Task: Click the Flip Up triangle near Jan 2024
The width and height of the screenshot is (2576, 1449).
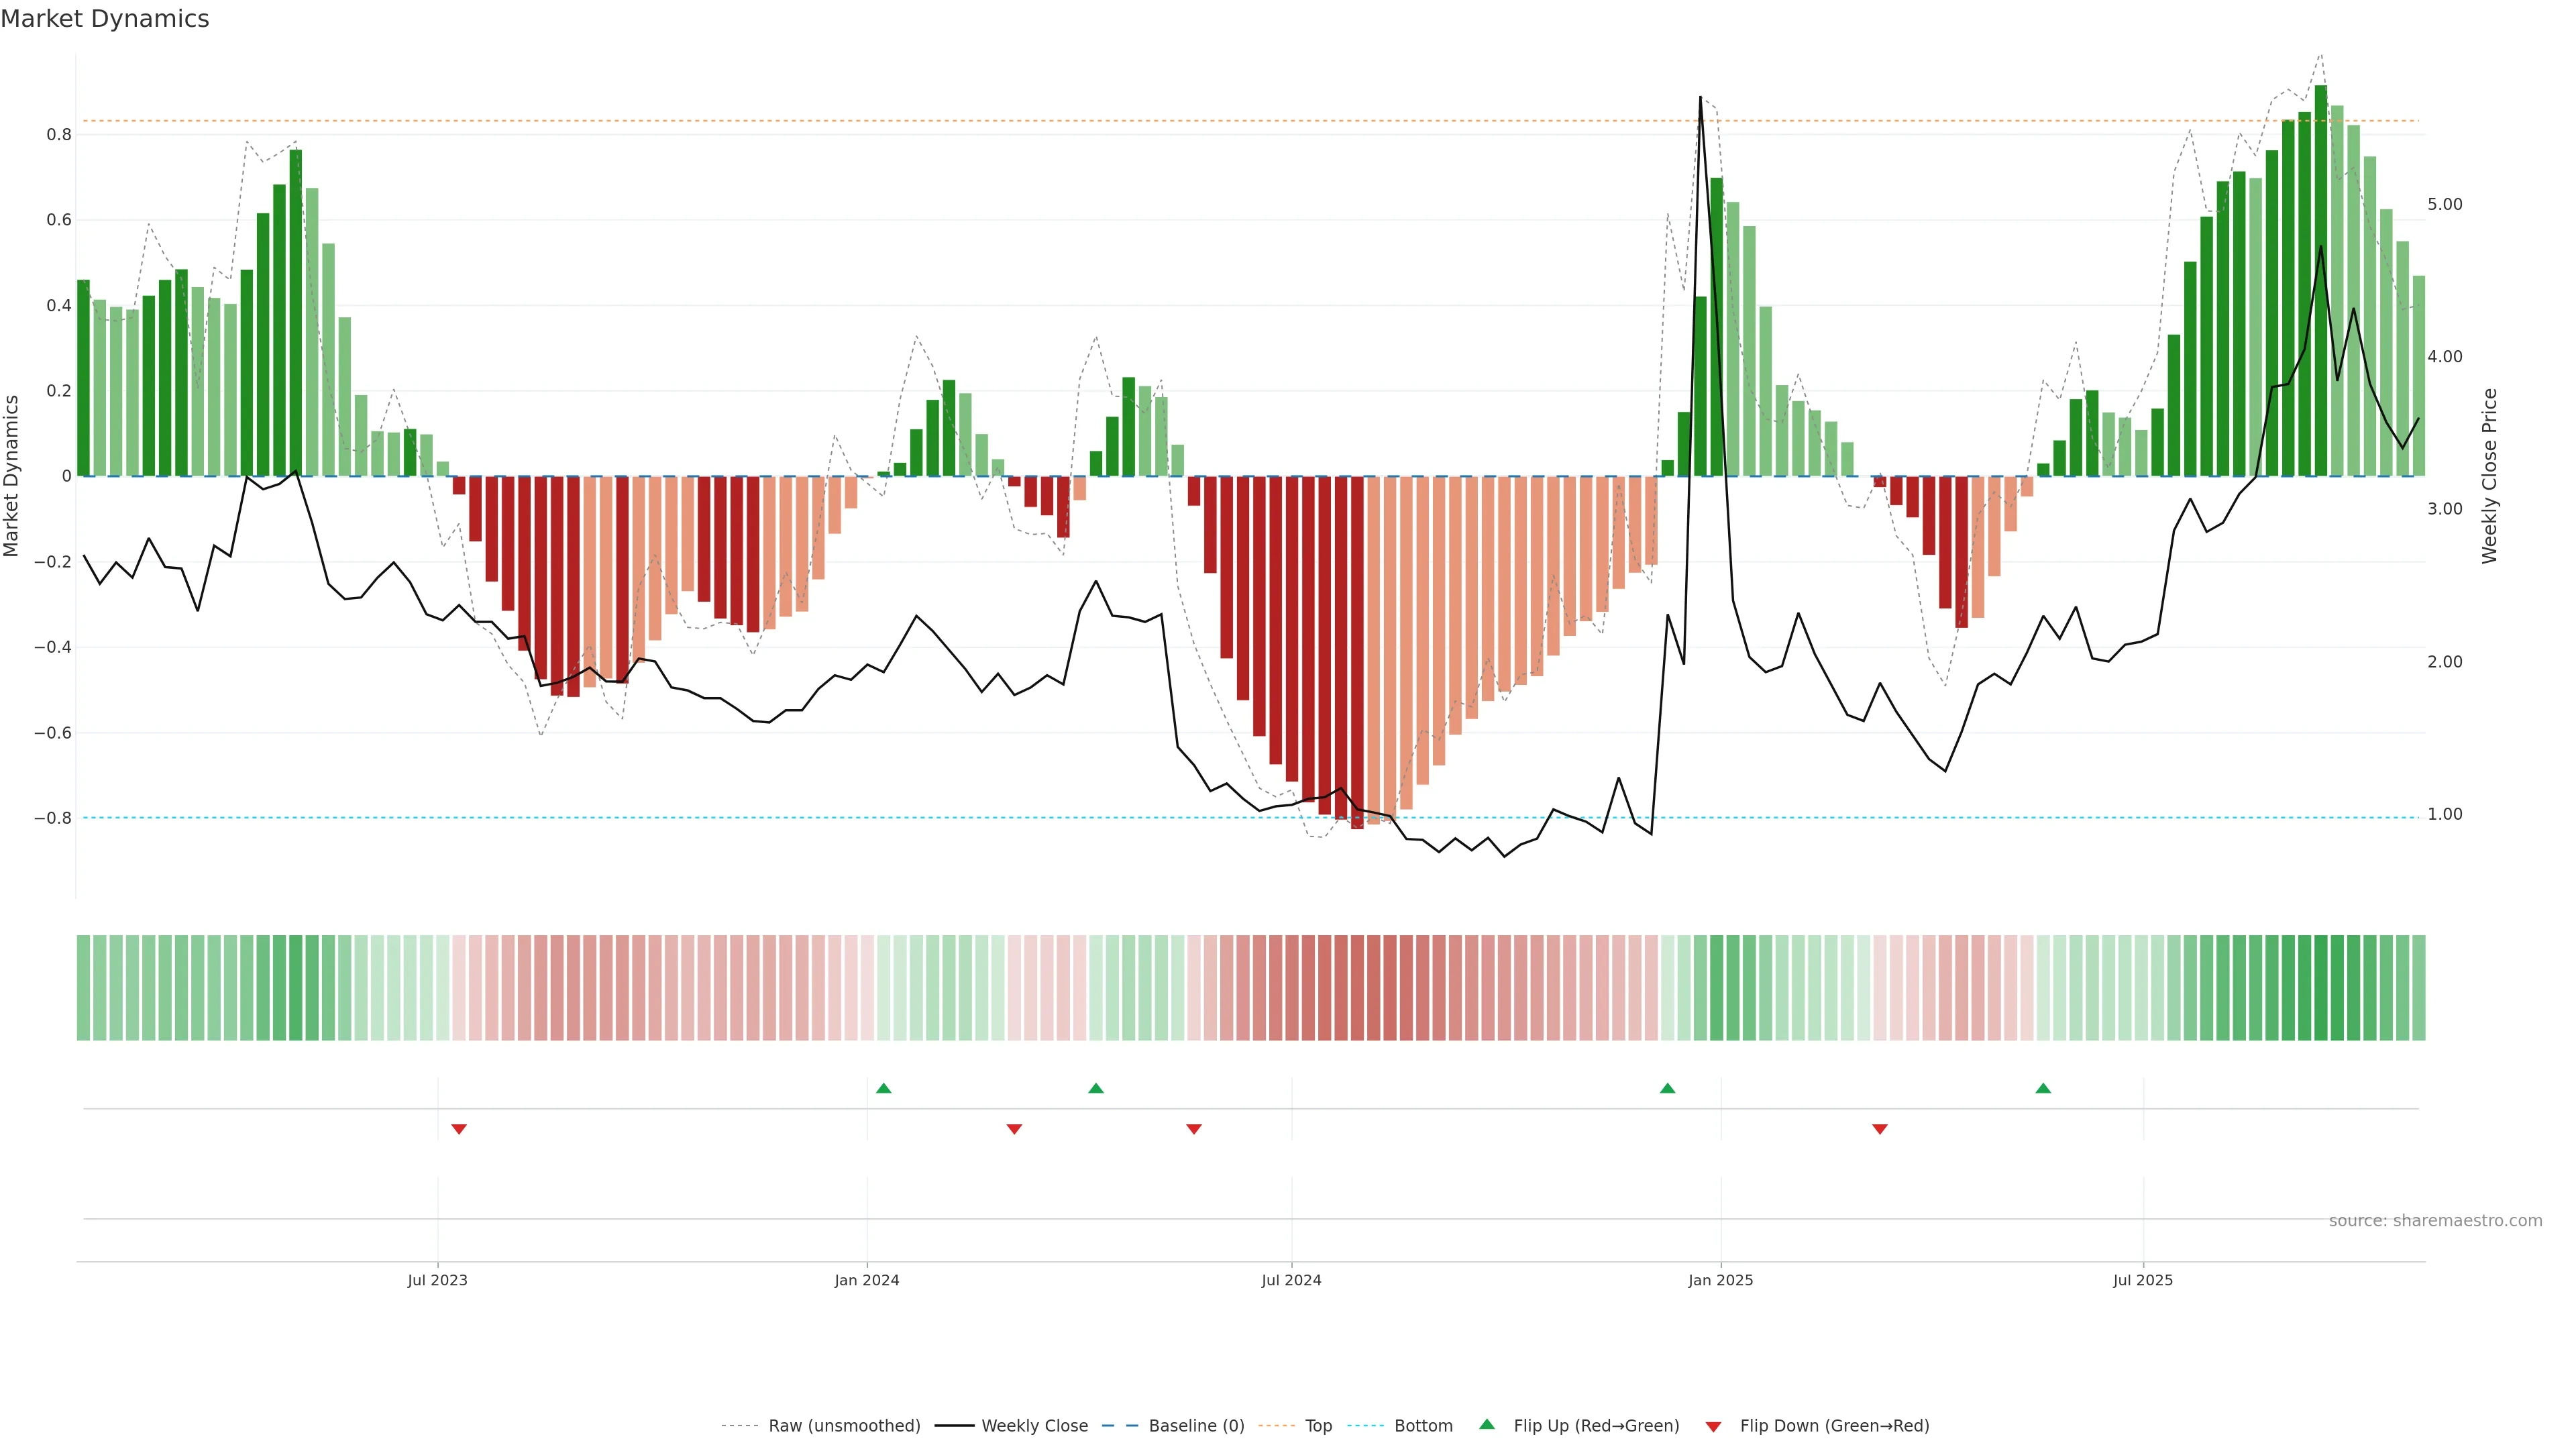Action: point(883,1088)
